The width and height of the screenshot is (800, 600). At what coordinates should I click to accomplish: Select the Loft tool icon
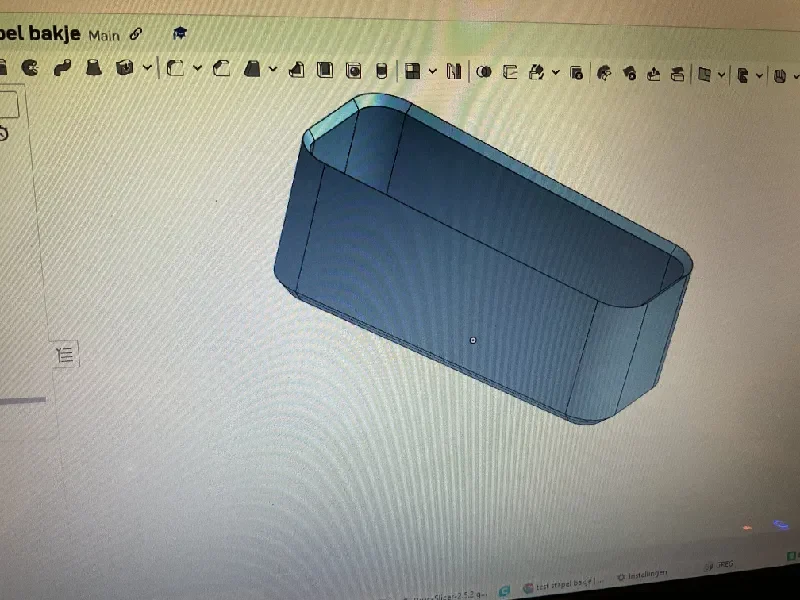pos(93,67)
